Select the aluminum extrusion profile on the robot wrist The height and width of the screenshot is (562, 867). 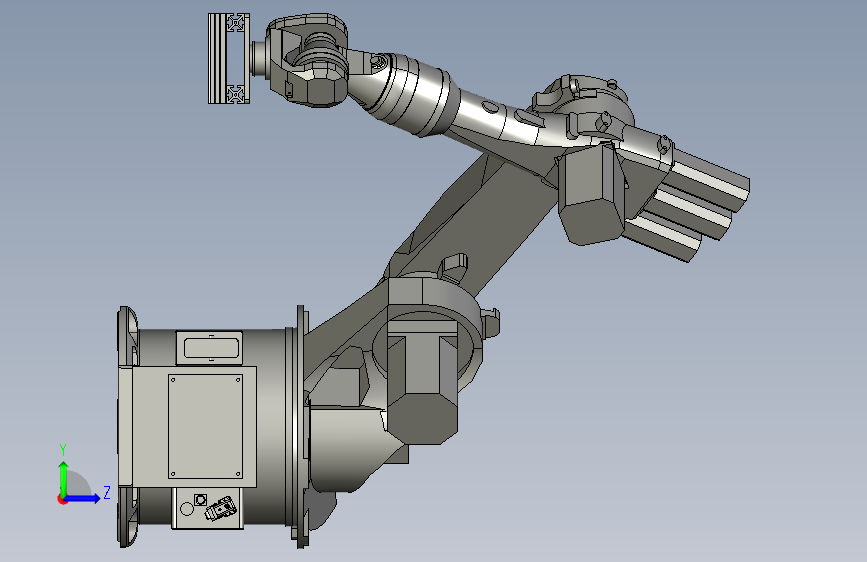coord(229,58)
